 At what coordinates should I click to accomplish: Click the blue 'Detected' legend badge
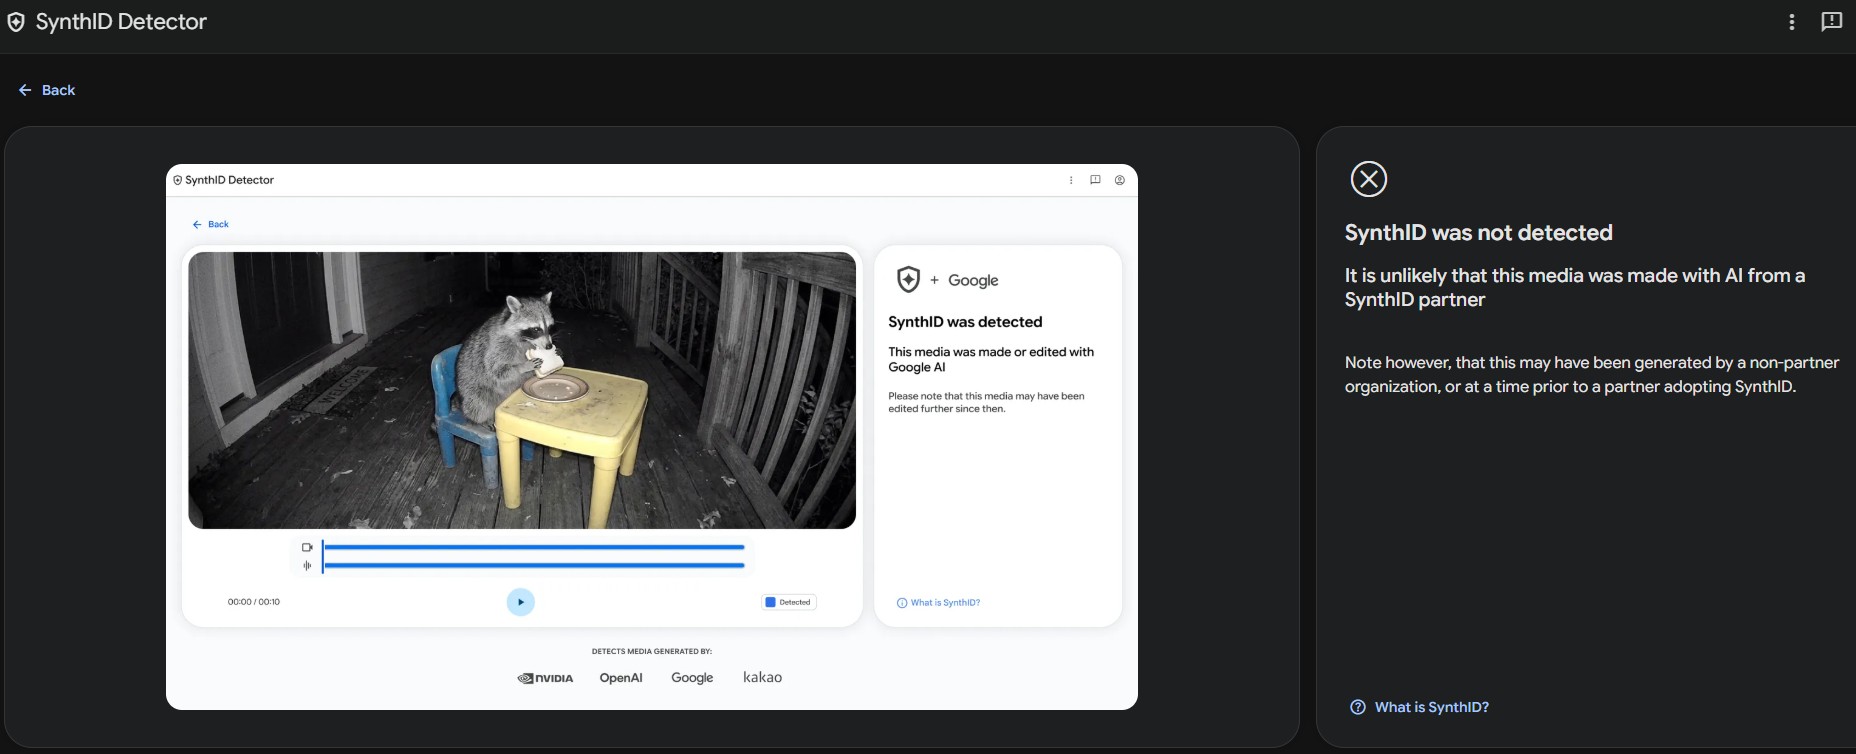click(x=789, y=602)
